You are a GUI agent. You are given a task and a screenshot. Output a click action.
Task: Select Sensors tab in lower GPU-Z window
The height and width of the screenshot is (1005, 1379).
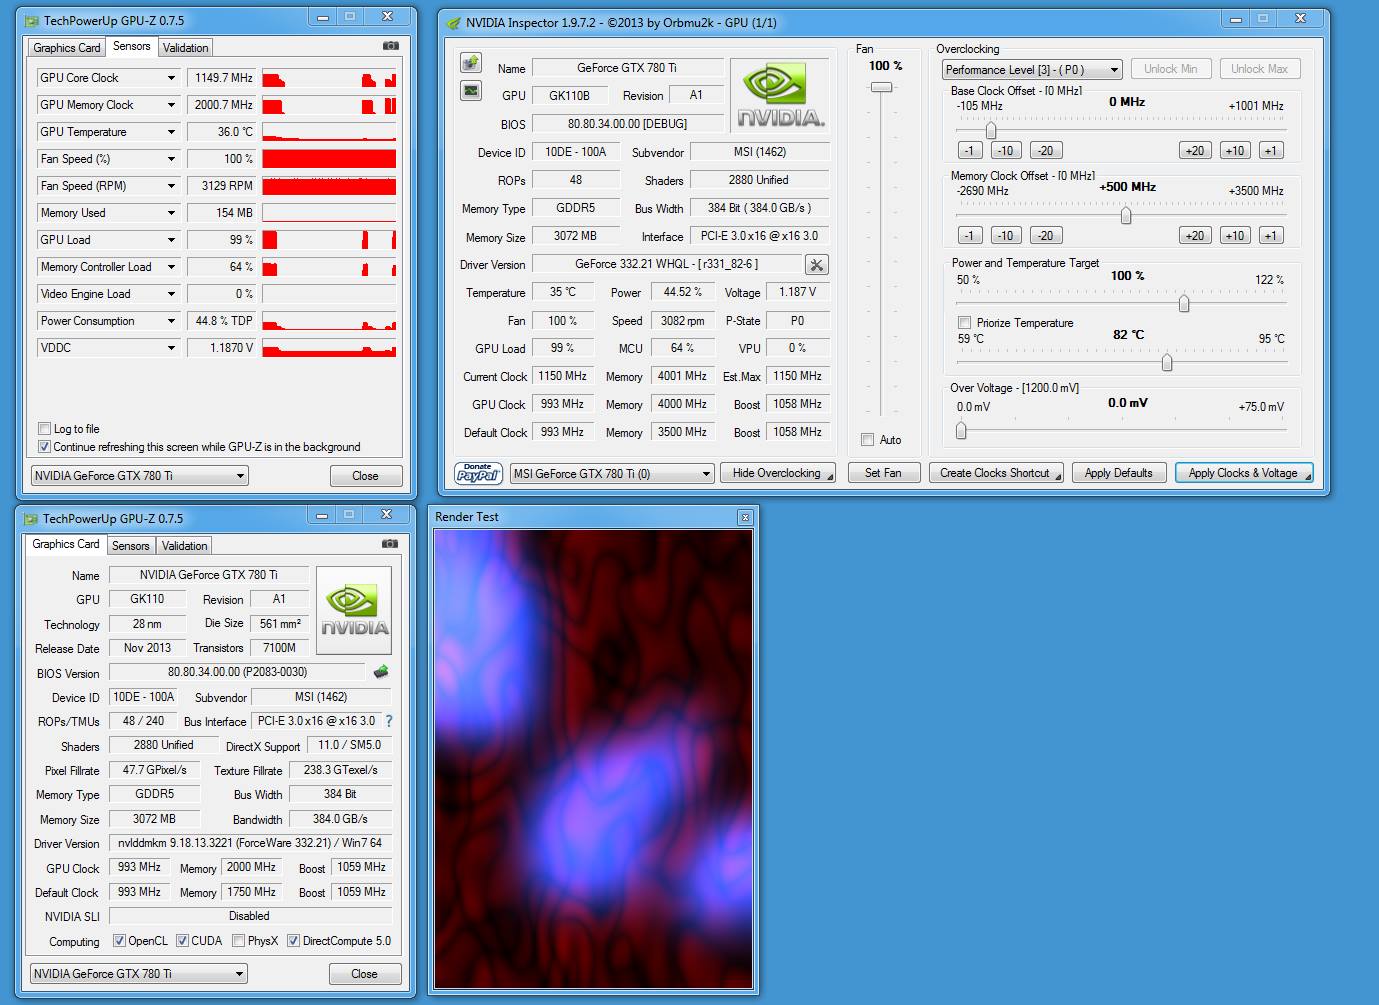pos(131,546)
